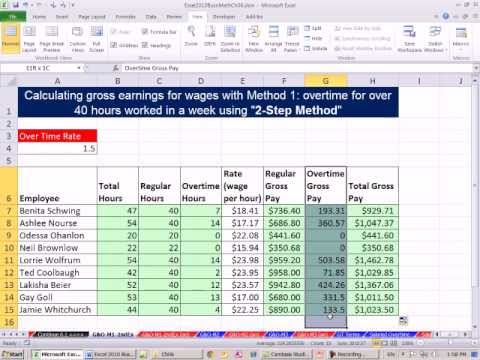The height and width of the screenshot is (360, 480).
Task: Click Unhide window button
Action: (x=315, y=49)
